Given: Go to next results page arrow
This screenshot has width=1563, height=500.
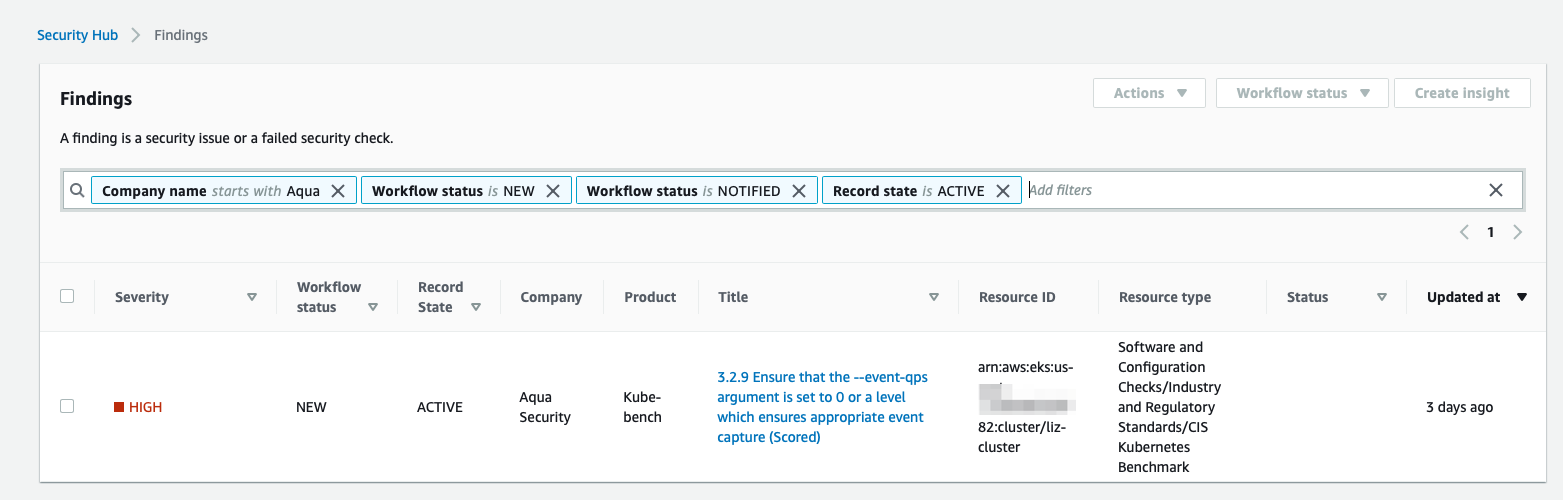Looking at the screenshot, I should pyautogui.click(x=1517, y=232).
